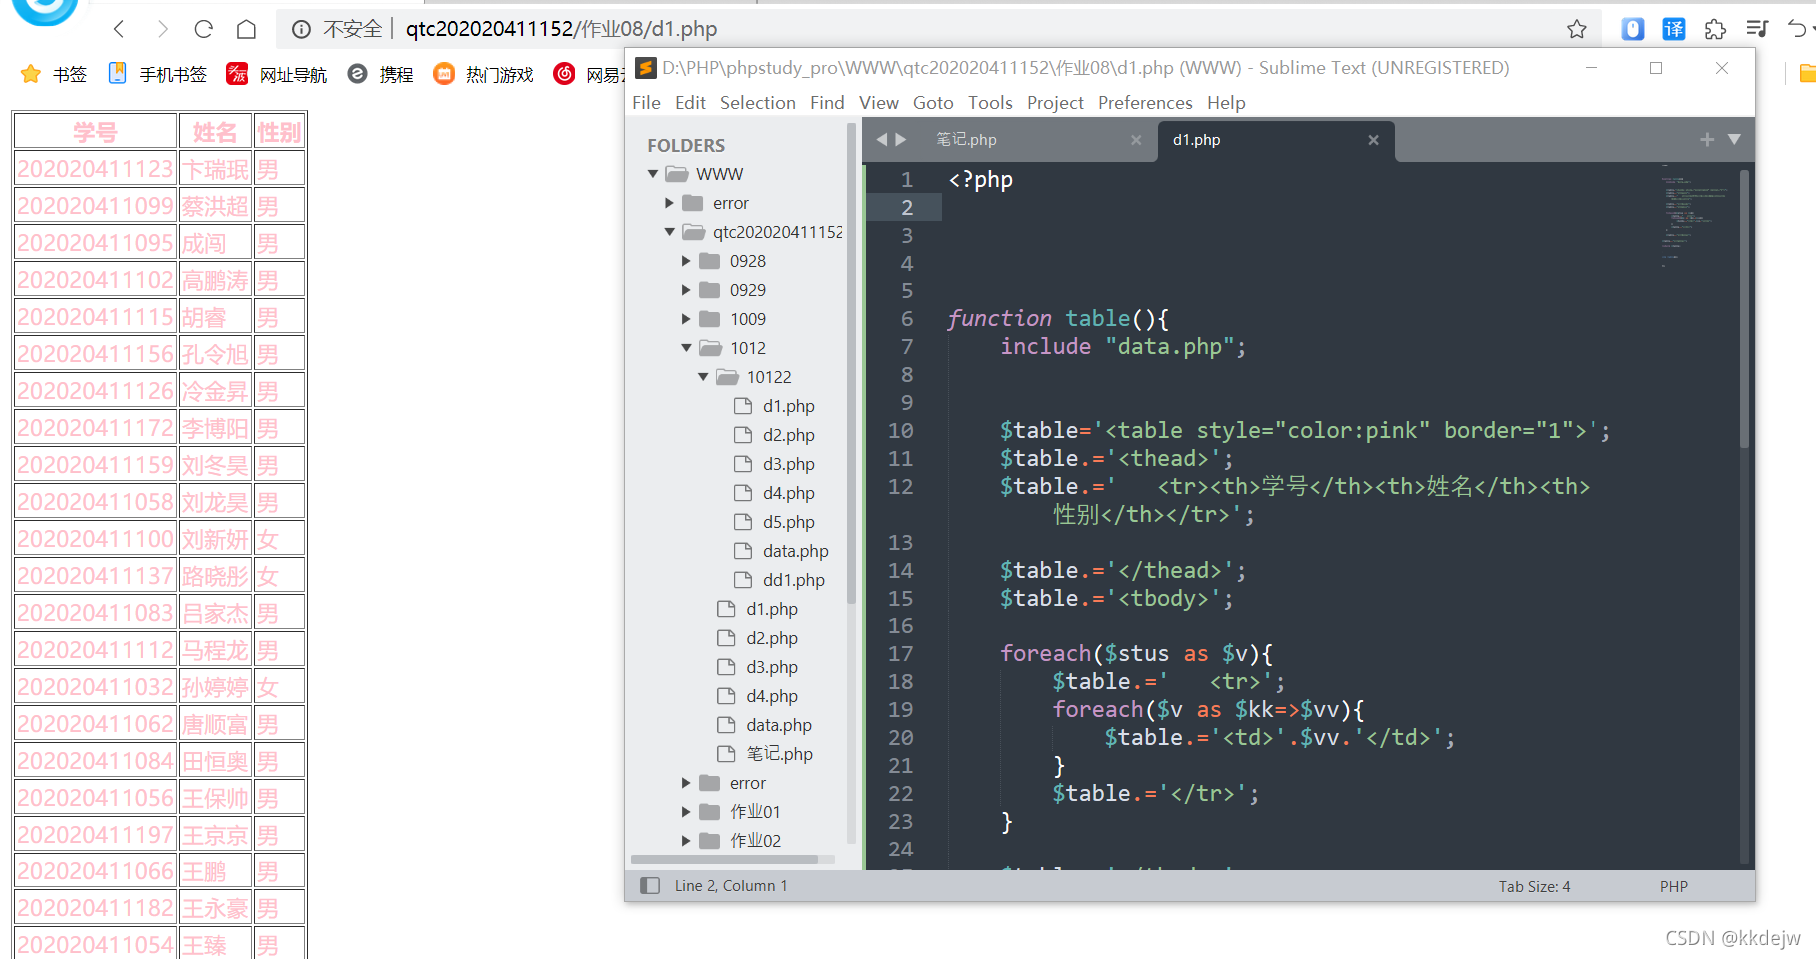Viewport: 1816px width, 959px height.
Task: Expand the 作业02 folder
Action: pos(687,841)
